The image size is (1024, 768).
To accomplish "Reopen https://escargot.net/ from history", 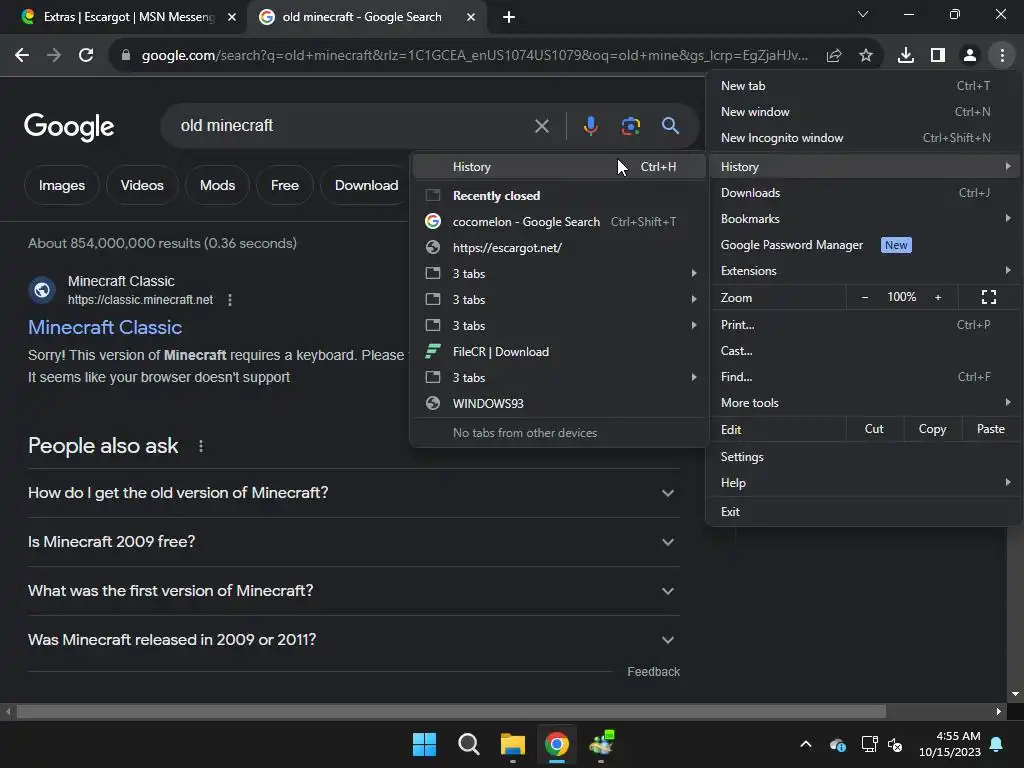I will pos(560,248).
